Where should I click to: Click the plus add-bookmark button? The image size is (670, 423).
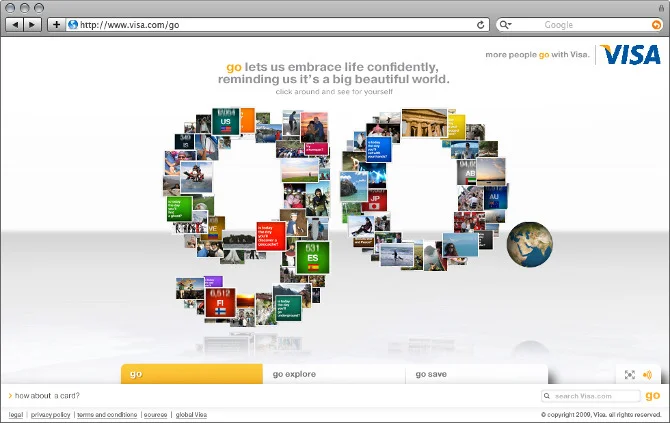tap(56, 25)
